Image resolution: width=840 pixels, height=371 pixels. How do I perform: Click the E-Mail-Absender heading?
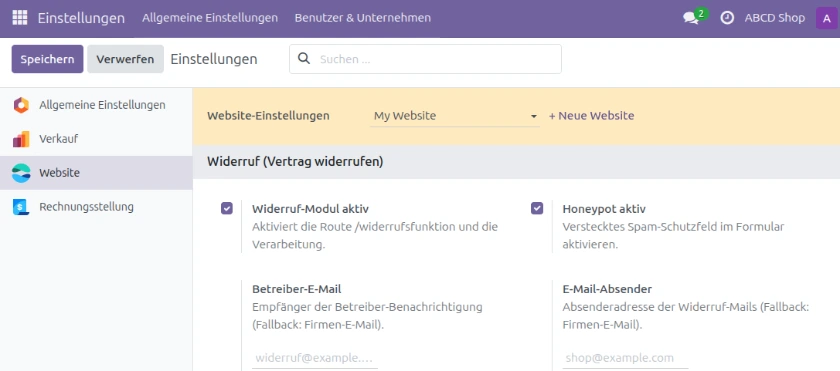[607, 289]
